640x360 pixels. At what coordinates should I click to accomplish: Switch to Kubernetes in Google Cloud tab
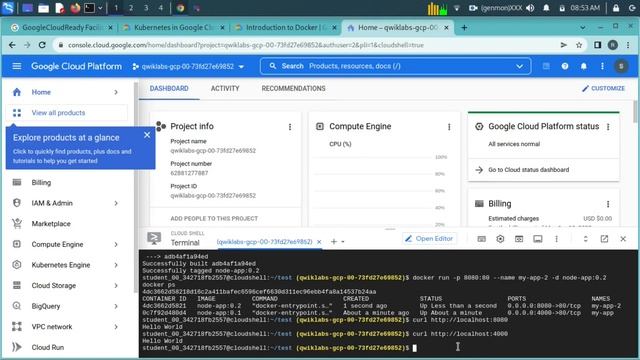point(173,27)
